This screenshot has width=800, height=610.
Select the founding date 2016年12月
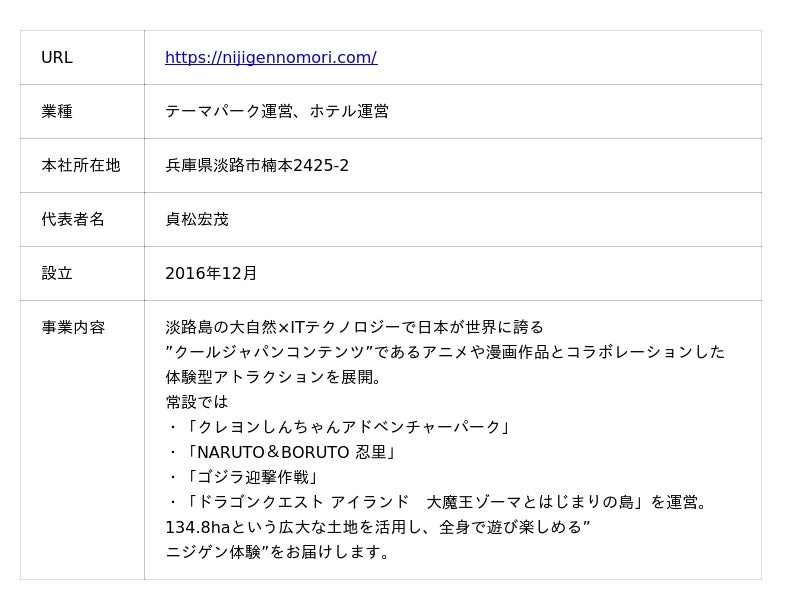211,274
